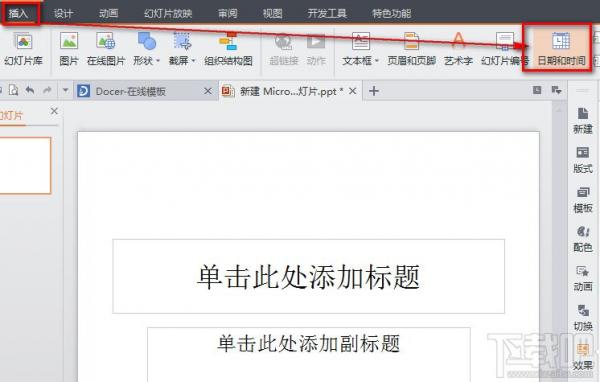Open quick access toolbar dropdown arrow
The height and width of the screenshot is (382, 600).
(65, 91)
